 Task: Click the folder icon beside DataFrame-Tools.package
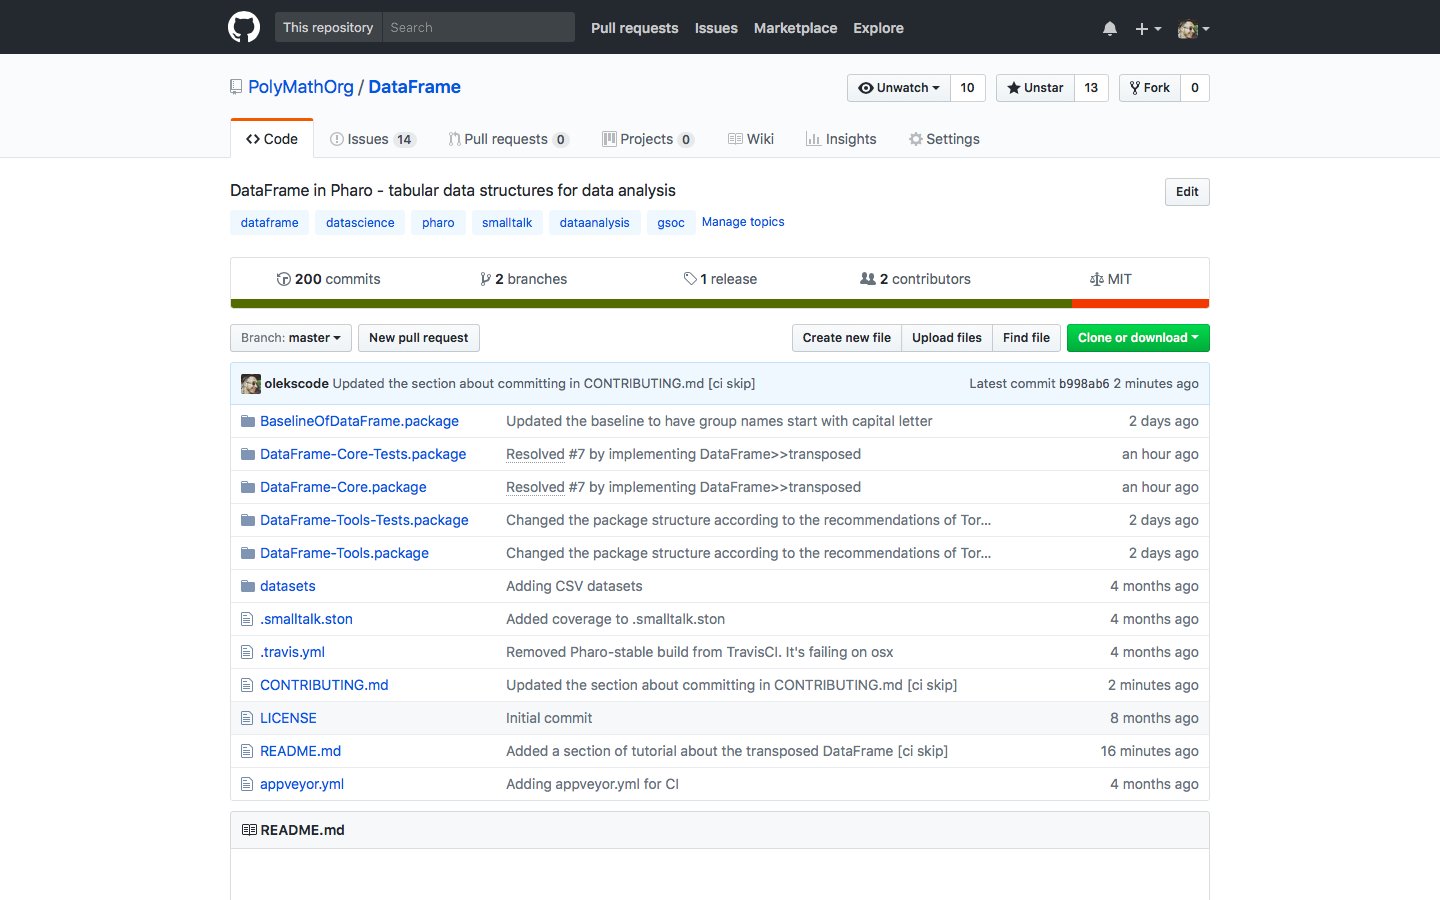pyautogui.click(x=248, y=553)
